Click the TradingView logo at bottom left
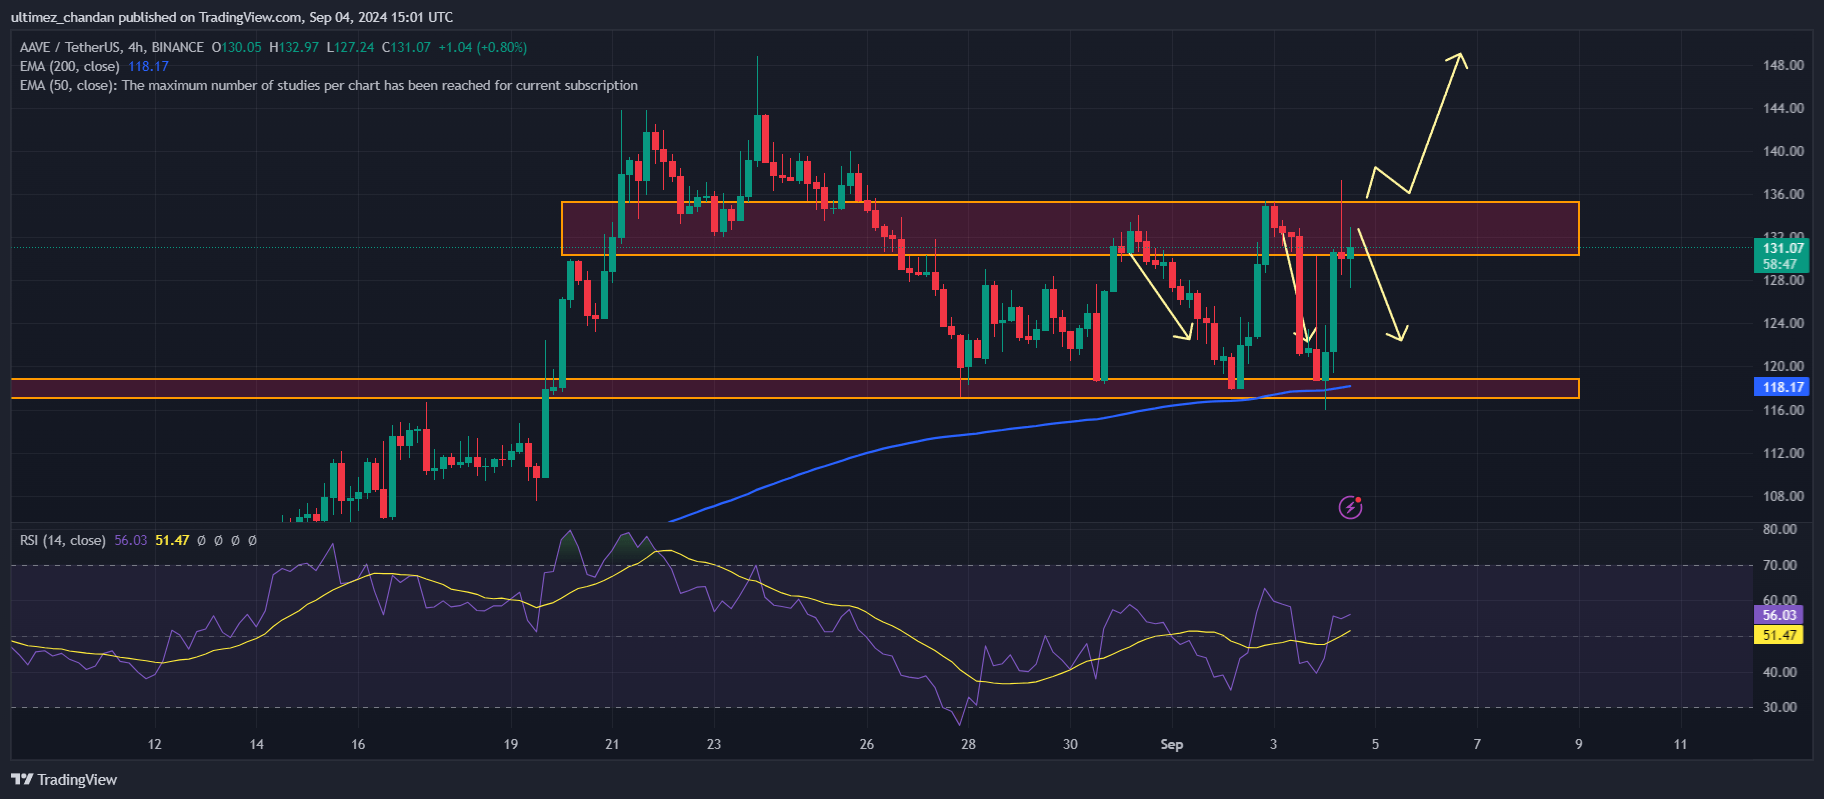The height and width of the screenshot is (799, 1824). pyautogui.click(x=64, y=780)
